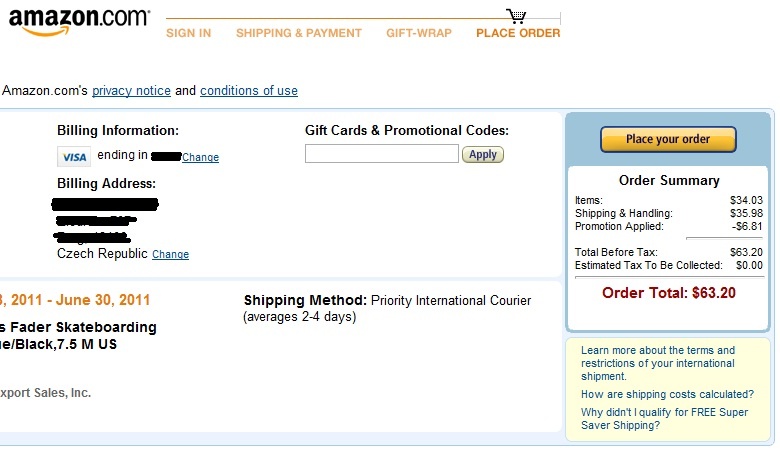Go to the SIGN IN step
Screen dimensions: 780x459
pyautogui.click(x=188, y=33)
